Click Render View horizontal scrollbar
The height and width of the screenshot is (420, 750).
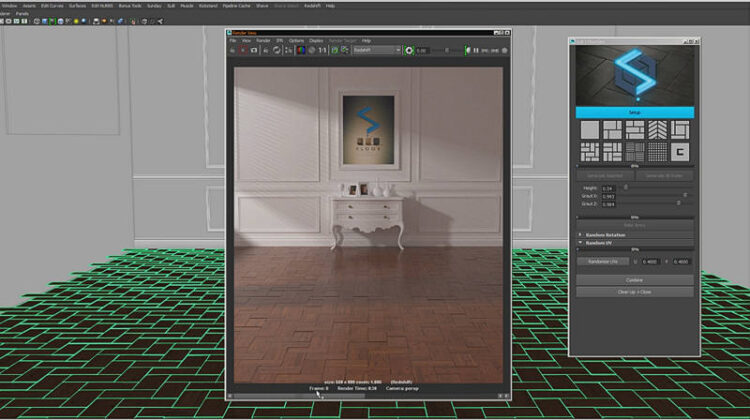[366, 396]
